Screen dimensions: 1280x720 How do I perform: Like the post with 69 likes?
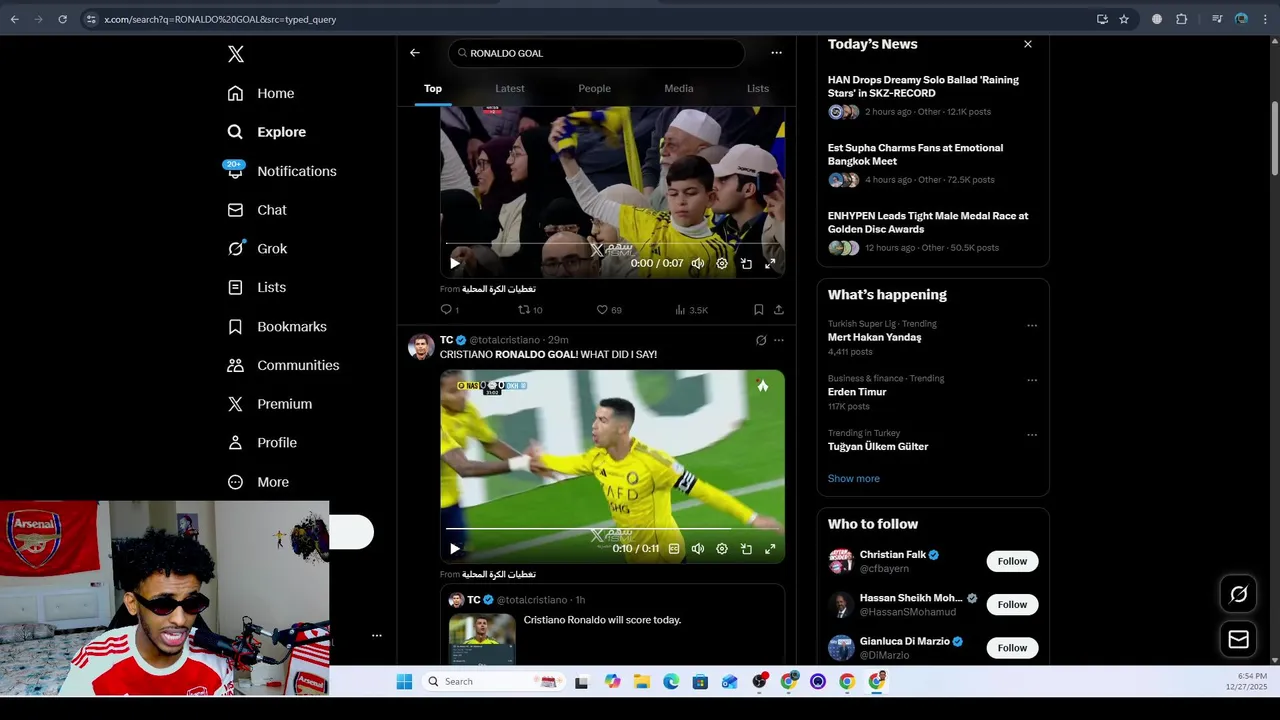click(608, 310)
